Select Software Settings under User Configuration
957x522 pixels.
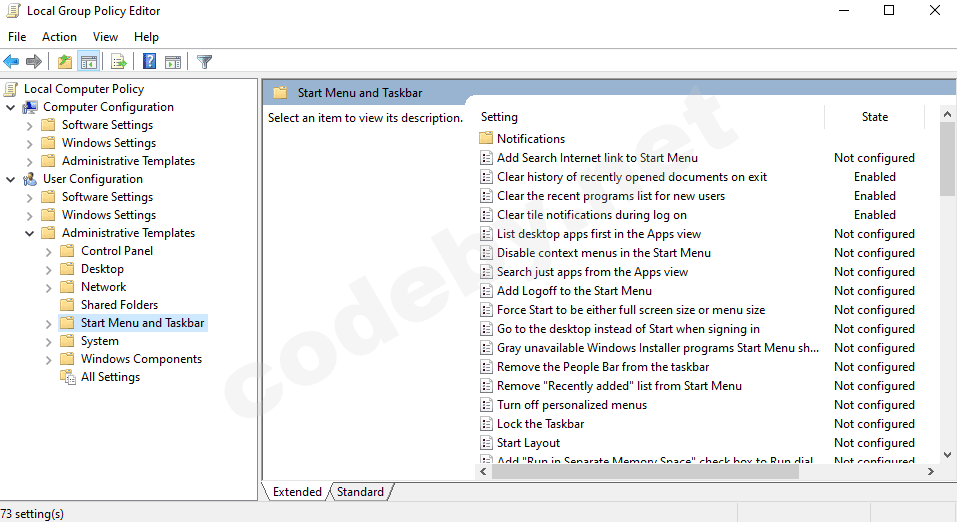[x=107, y=197]
